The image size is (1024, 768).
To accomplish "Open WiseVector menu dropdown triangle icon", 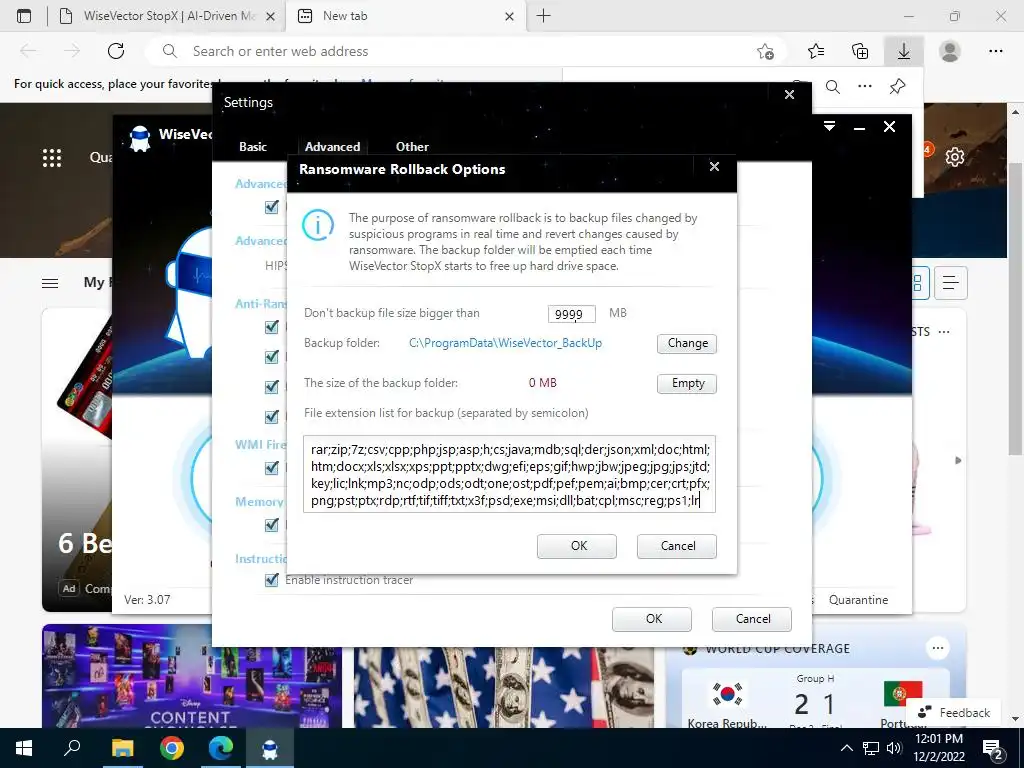I will [x=829, y=126].
